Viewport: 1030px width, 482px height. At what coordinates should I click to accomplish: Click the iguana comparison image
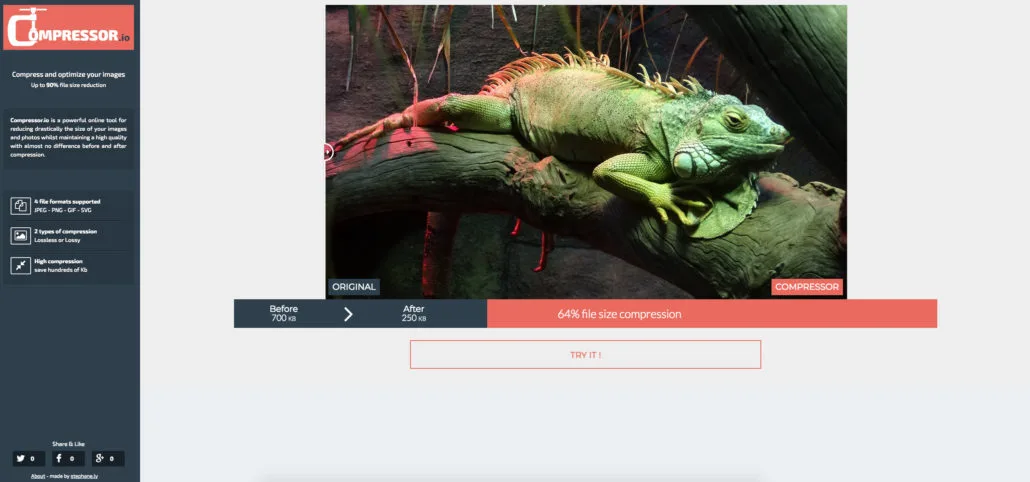(586, 152)
